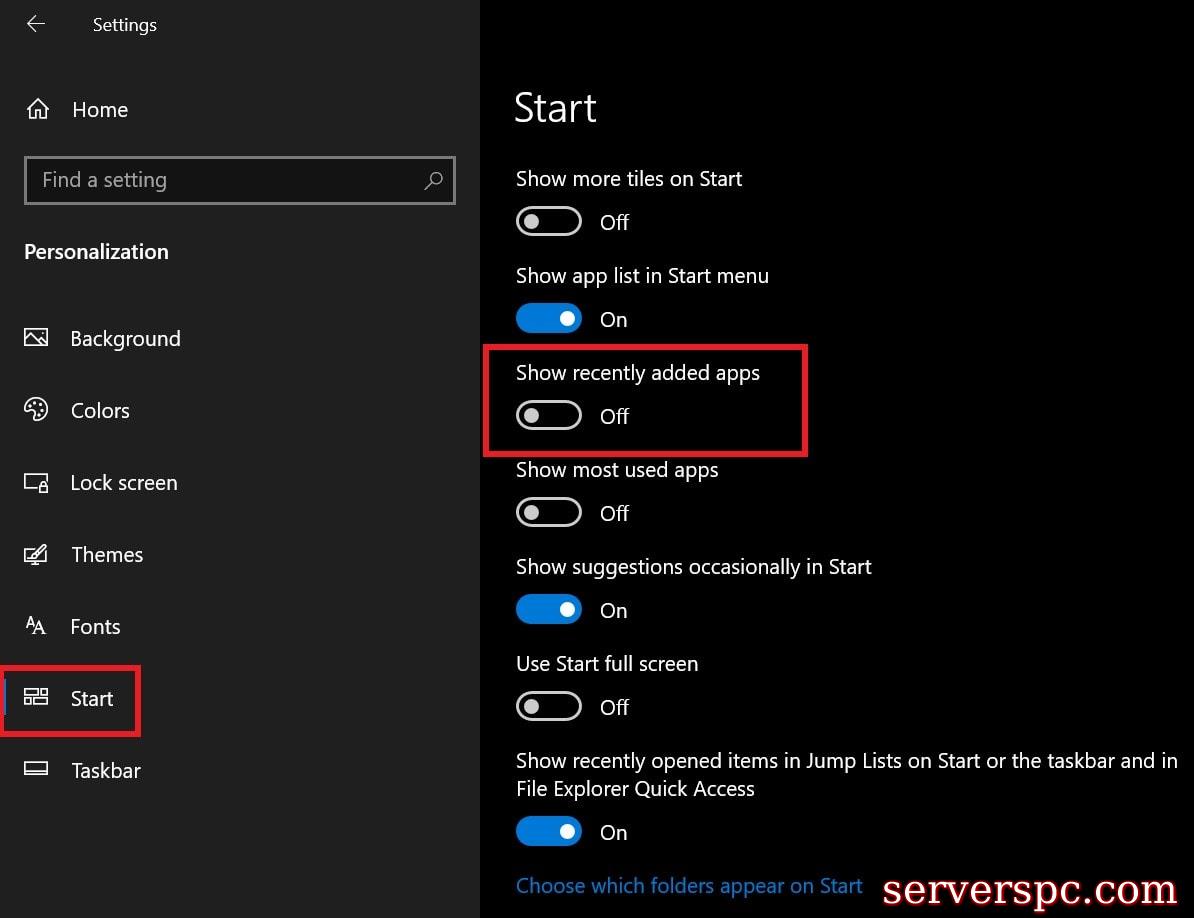
Task: Click the Fonts icon in sidebar
Action: click(x=36, y=626)
